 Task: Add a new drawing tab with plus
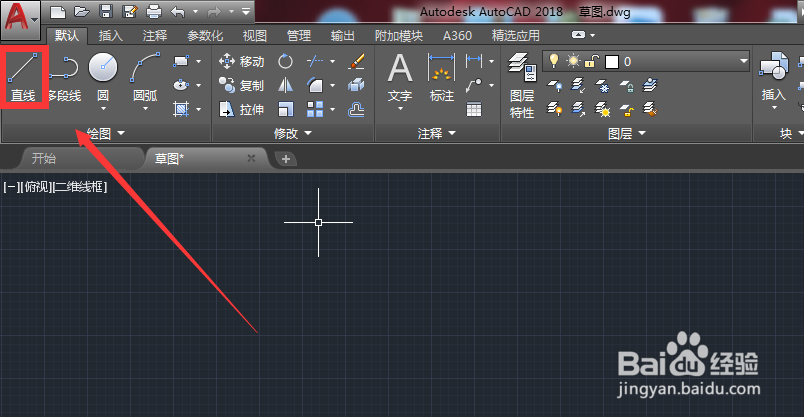(286, 159)
